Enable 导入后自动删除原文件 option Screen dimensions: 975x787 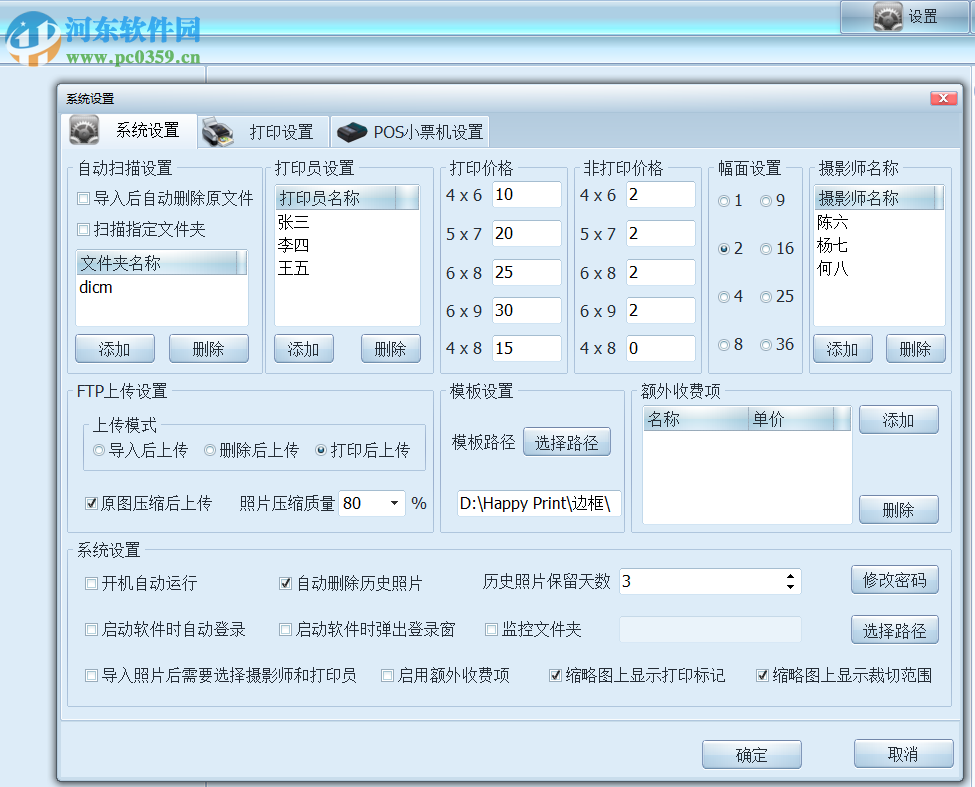point(83,199)
